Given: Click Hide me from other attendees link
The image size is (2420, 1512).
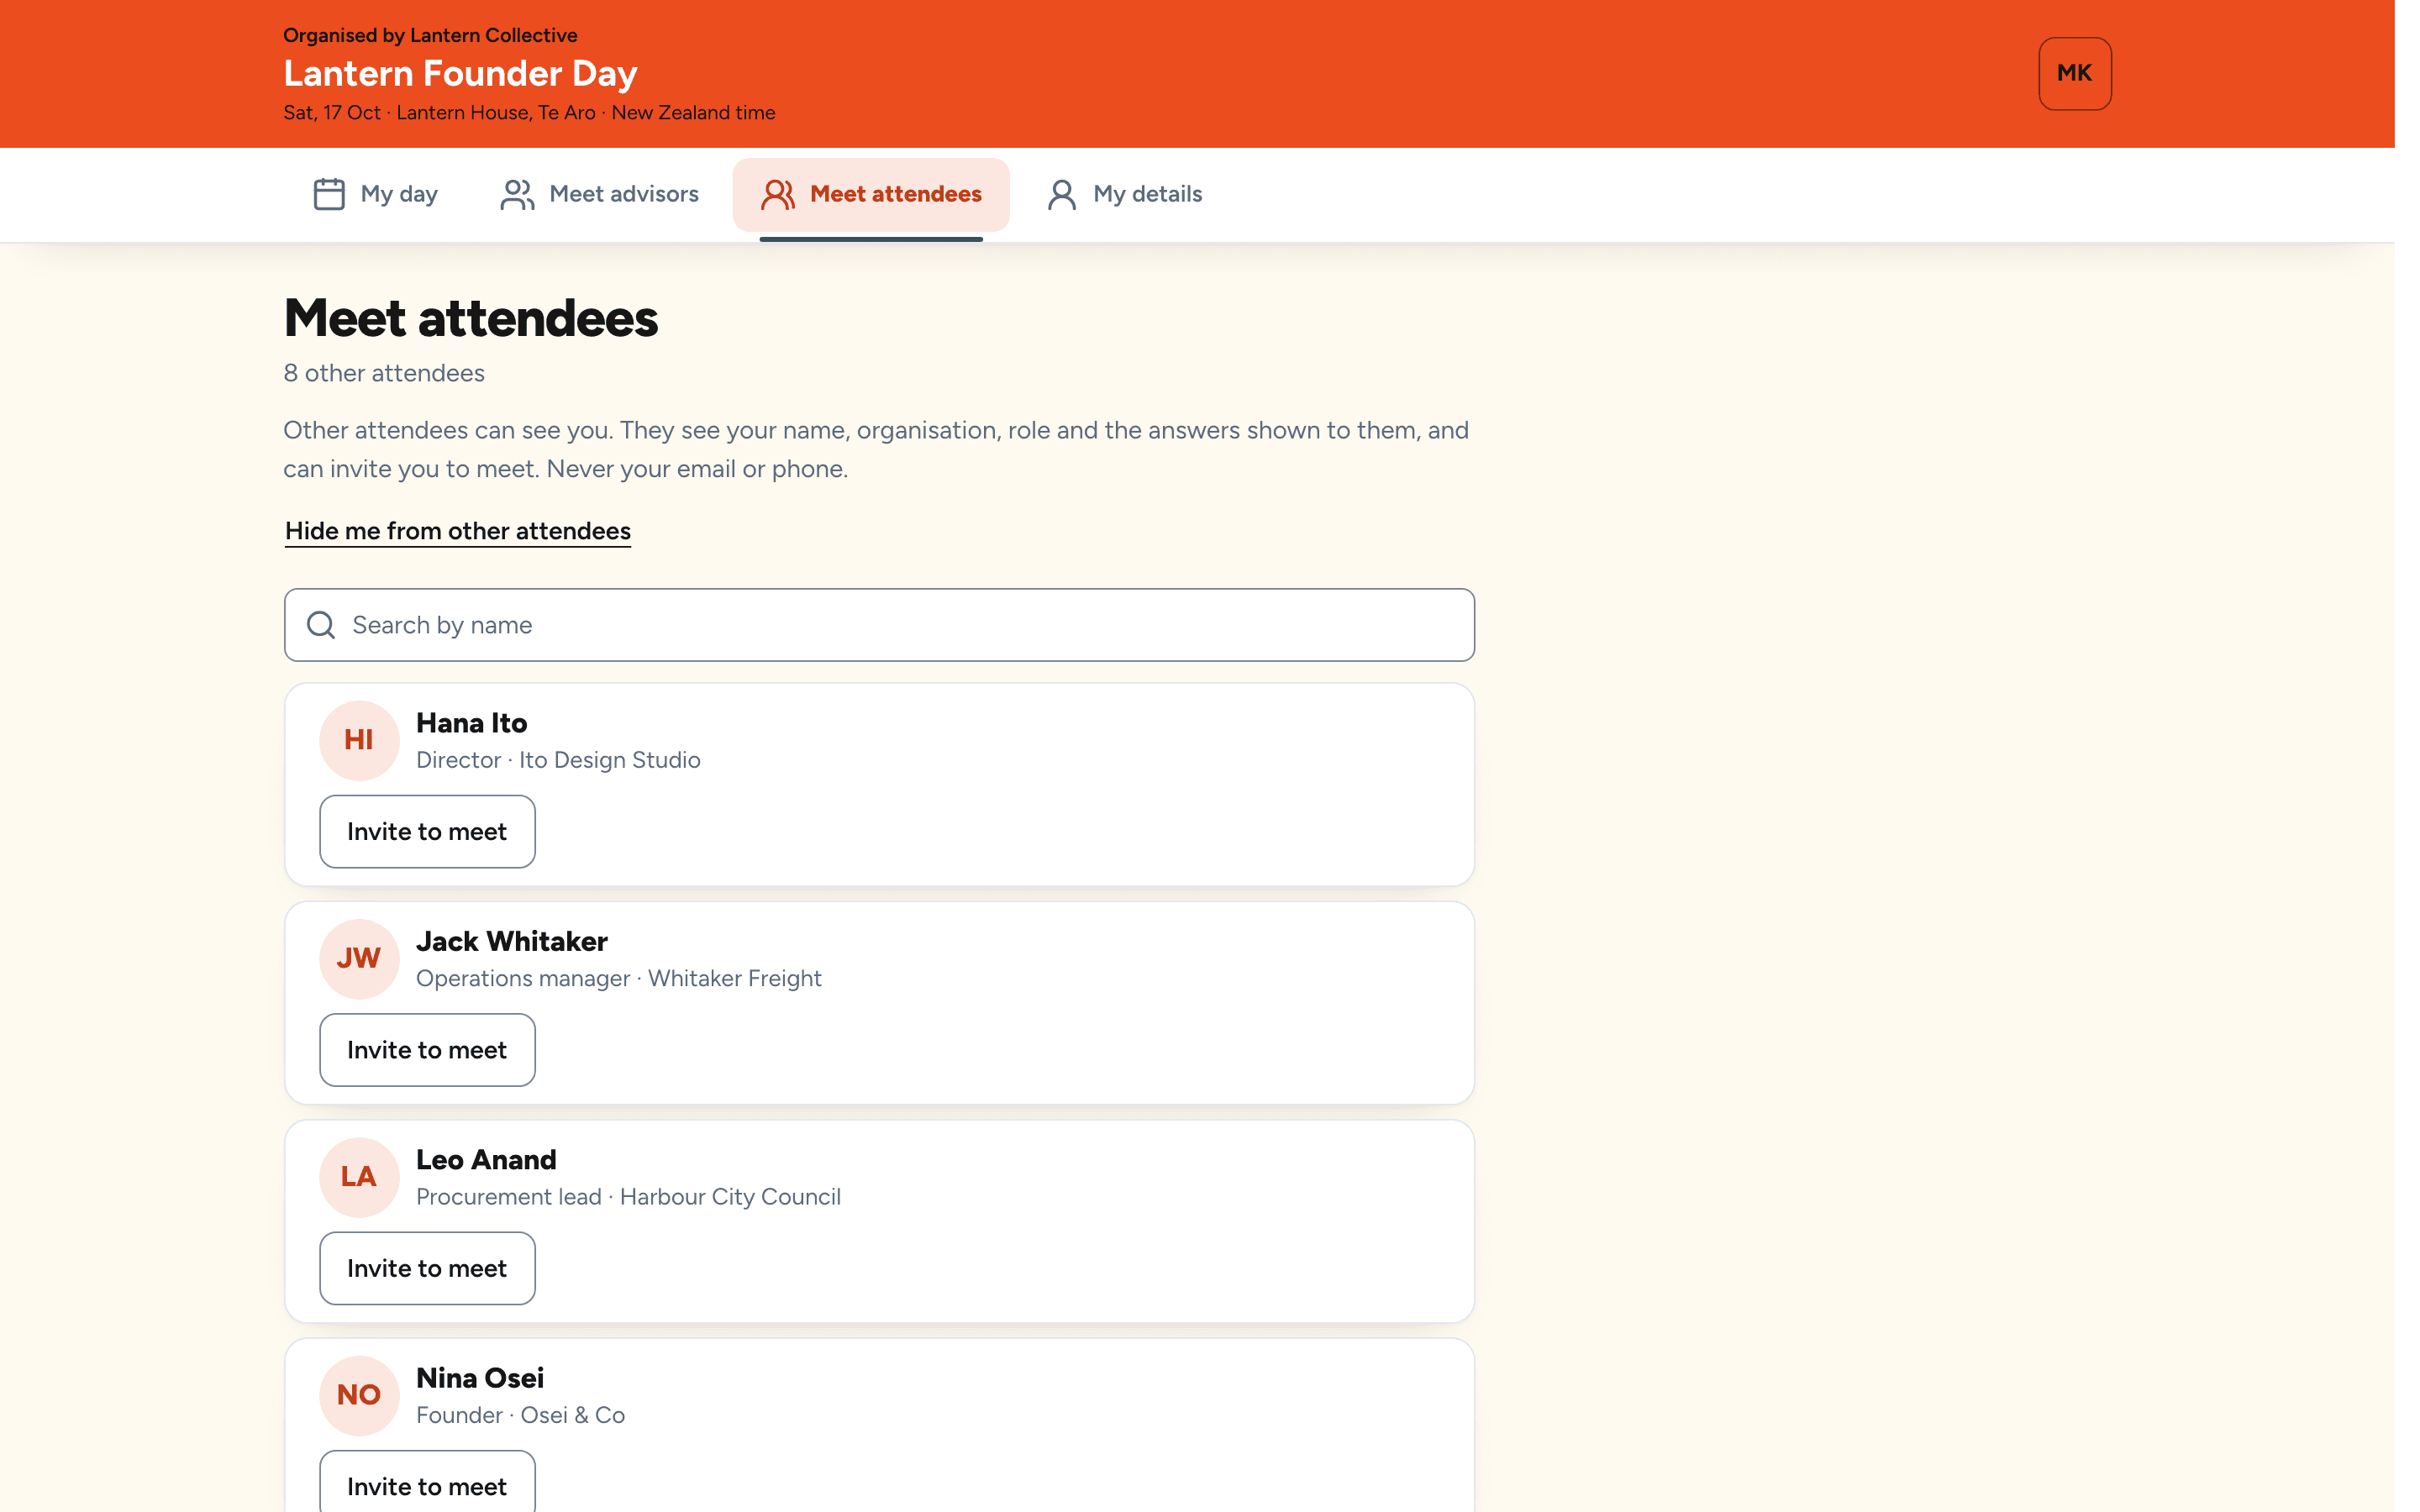Looking at the screenshot, I should tap(458, 531).
